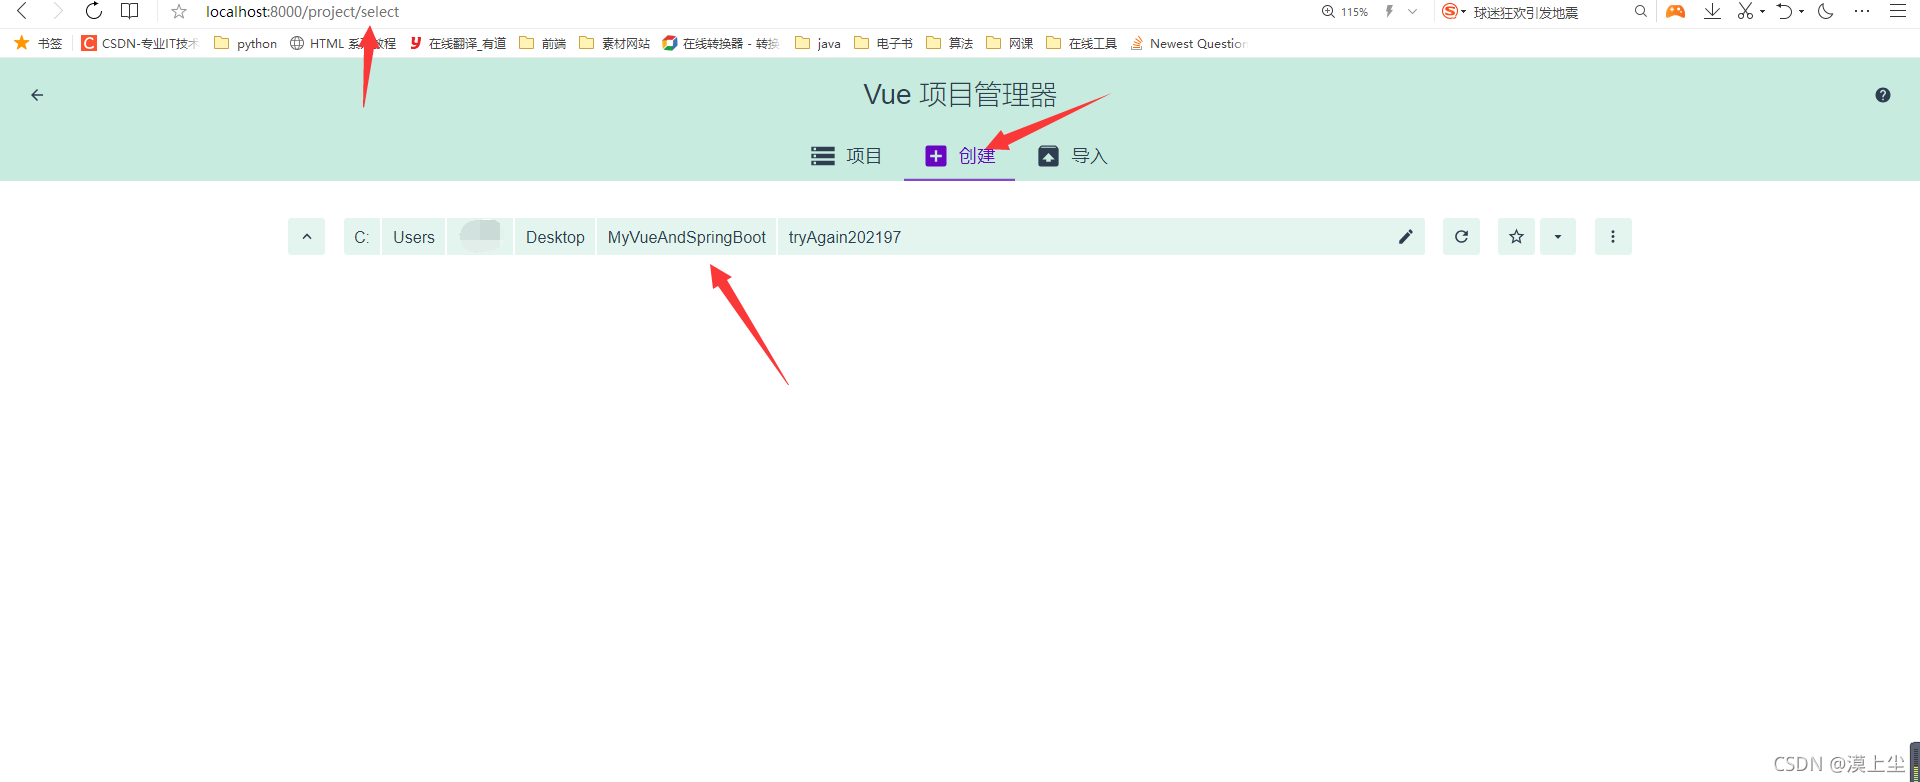Switch to the 创建 tab
Image resolution: width=1920 pixels, height=782 pixels.
(960, 156)
